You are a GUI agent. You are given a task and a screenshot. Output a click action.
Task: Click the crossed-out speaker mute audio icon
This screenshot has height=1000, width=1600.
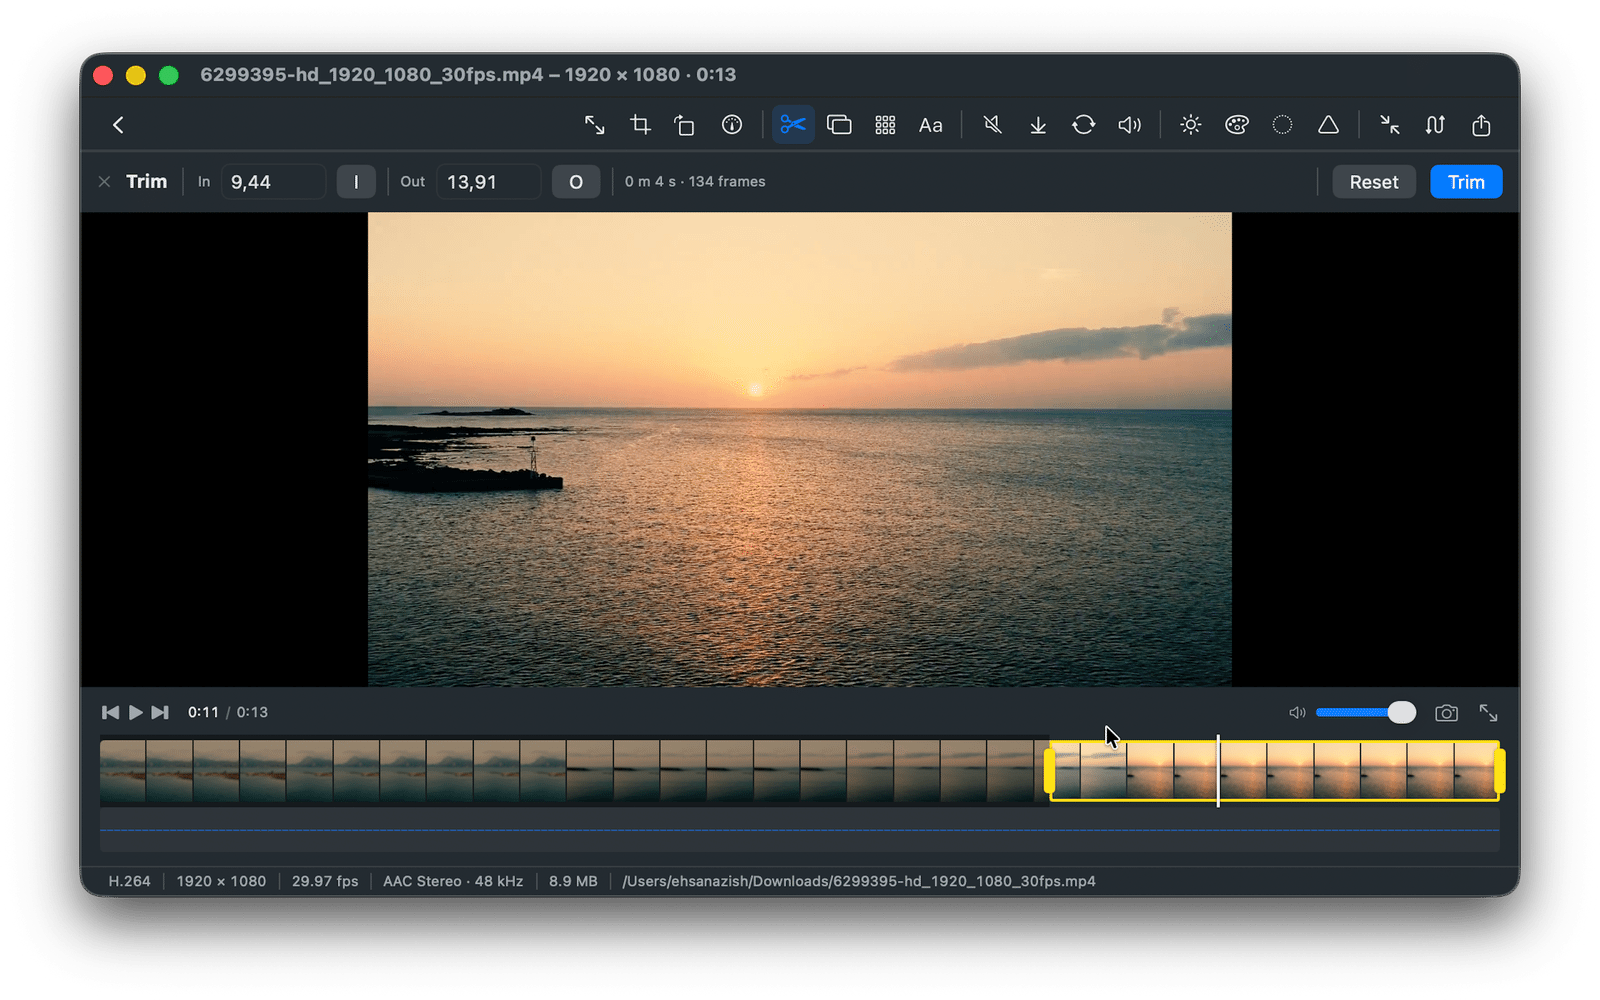(992, 125)
